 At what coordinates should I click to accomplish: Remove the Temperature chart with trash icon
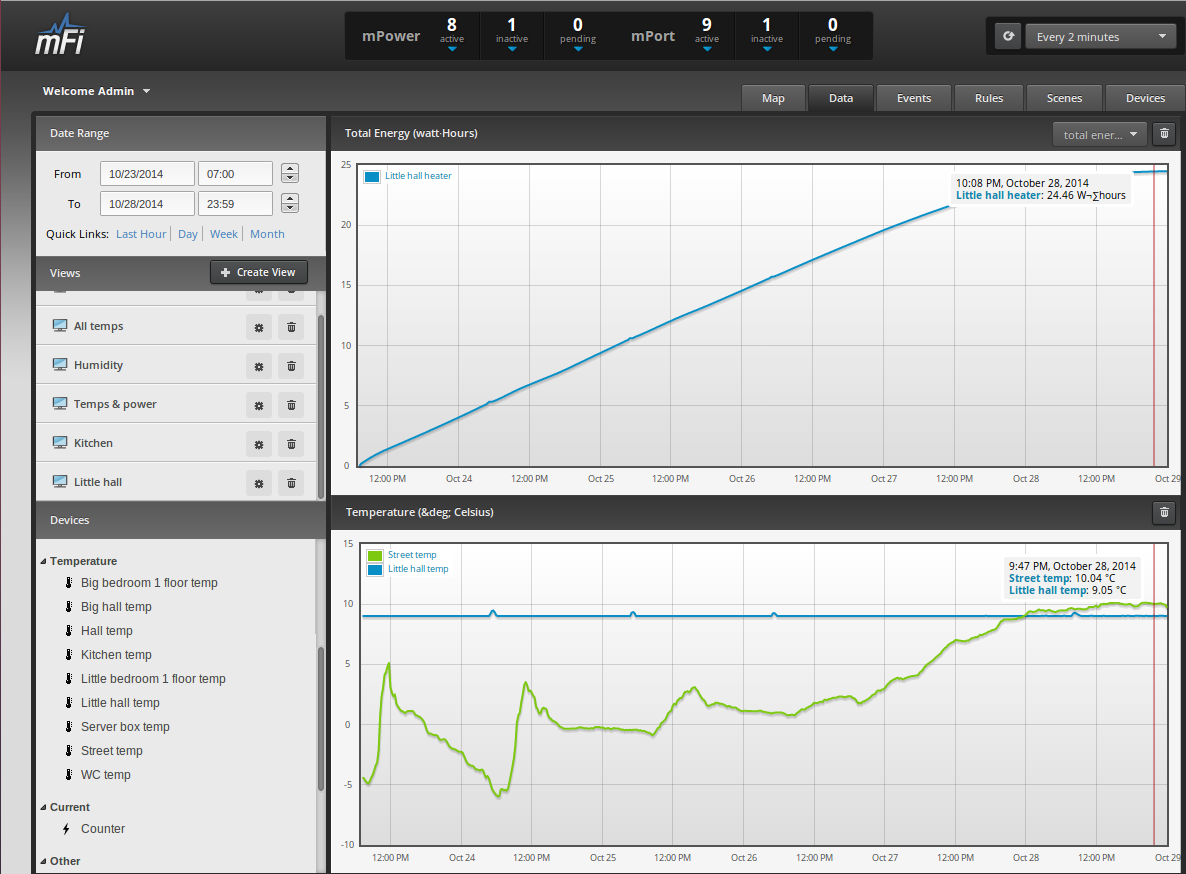click(x=1164, y=513)
